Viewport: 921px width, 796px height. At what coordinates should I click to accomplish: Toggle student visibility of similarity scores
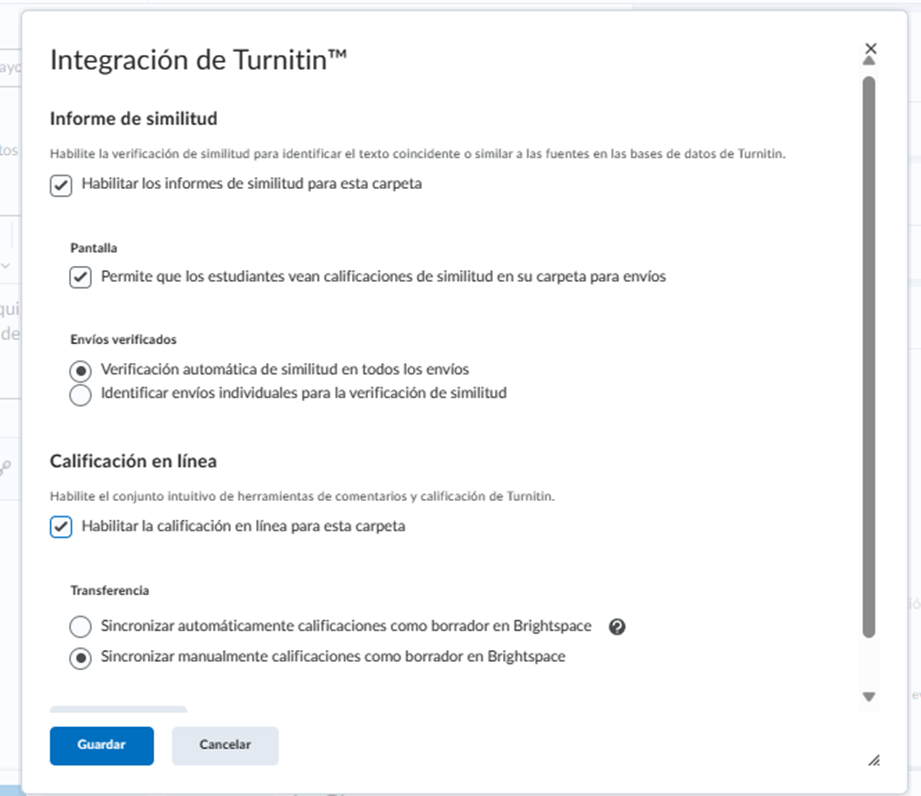[80, 276]
